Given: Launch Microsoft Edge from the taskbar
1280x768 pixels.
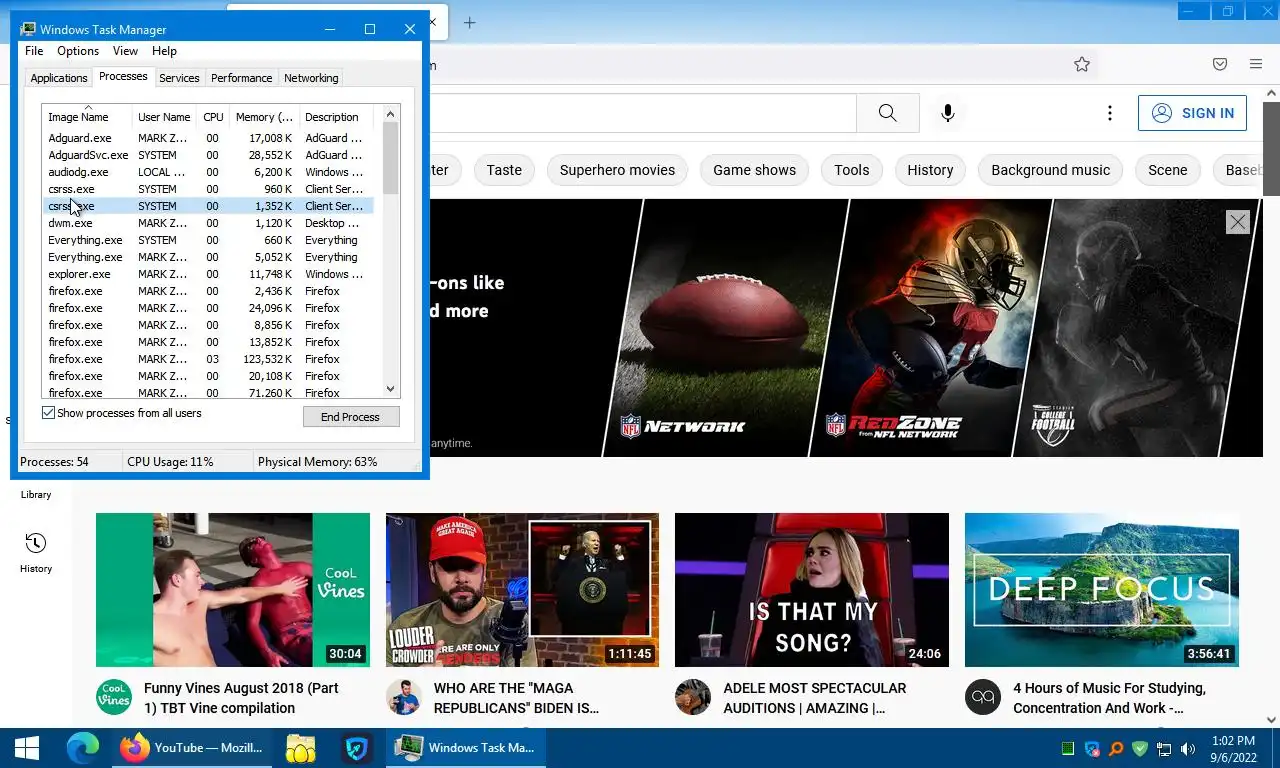Looking at the screenshot, I should tap(82, 748).
